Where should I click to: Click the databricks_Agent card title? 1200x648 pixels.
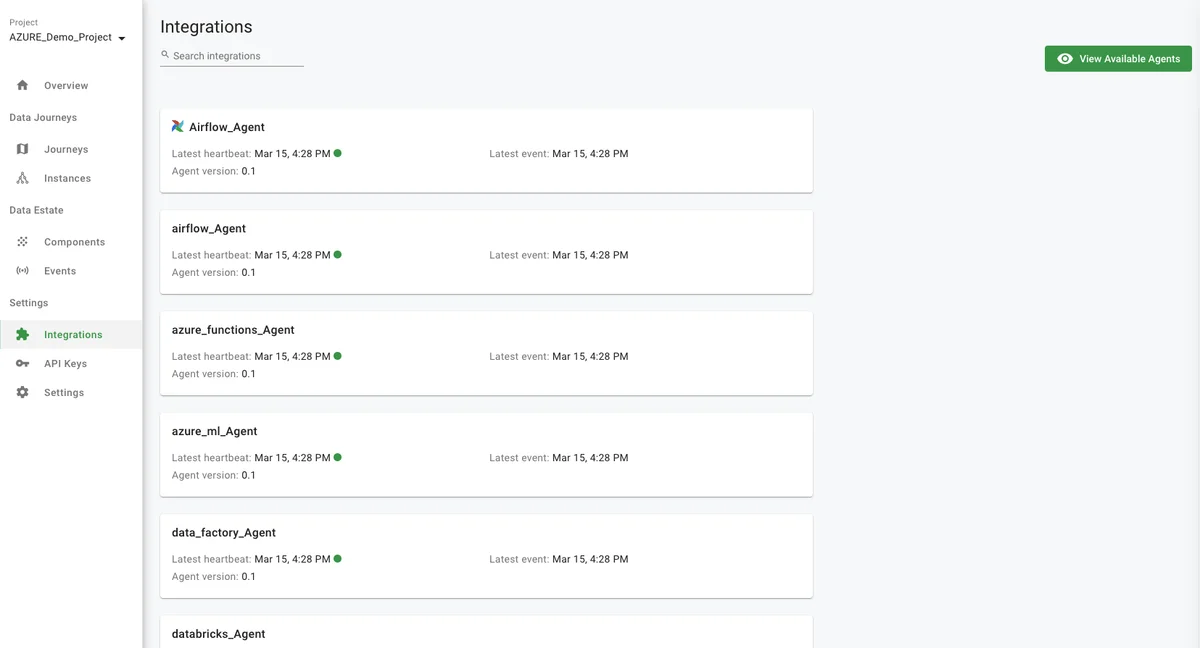pos(218,634)
